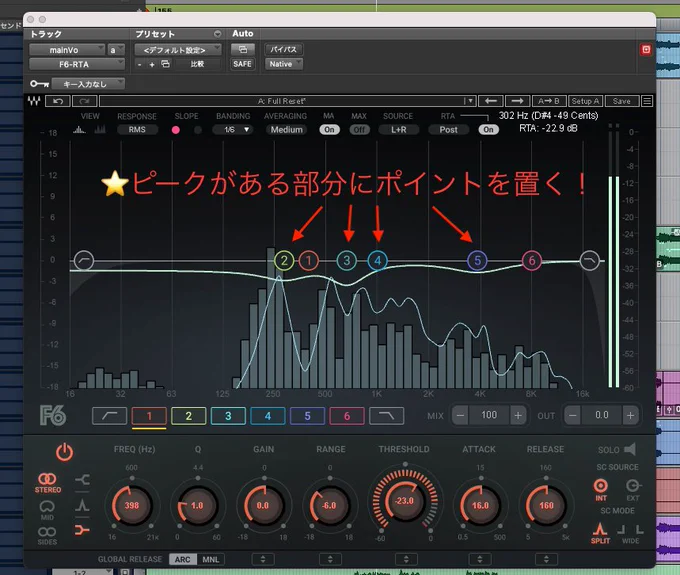Select MID processing mode icon
Image resolution: width=680 pixels, height=575 pixels.
tap(47, 510)
